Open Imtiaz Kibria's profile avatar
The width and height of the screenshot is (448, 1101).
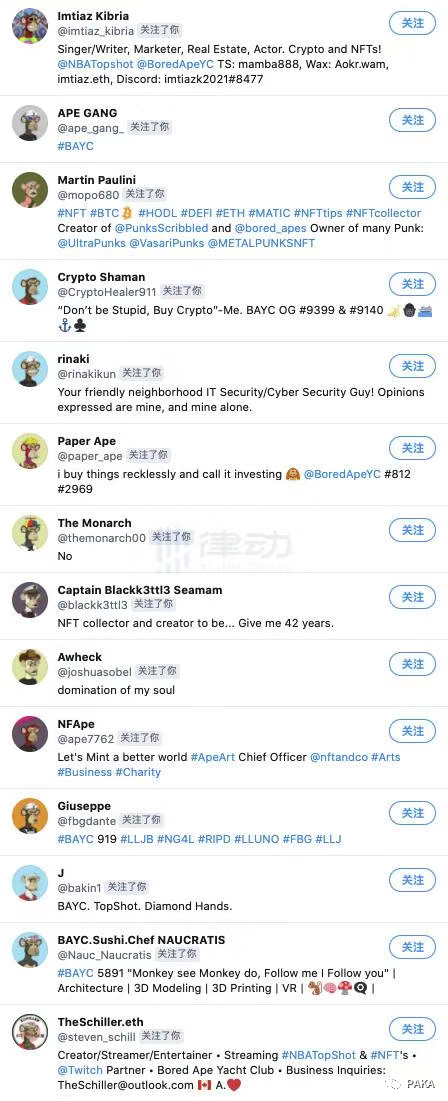pos(30,27)
